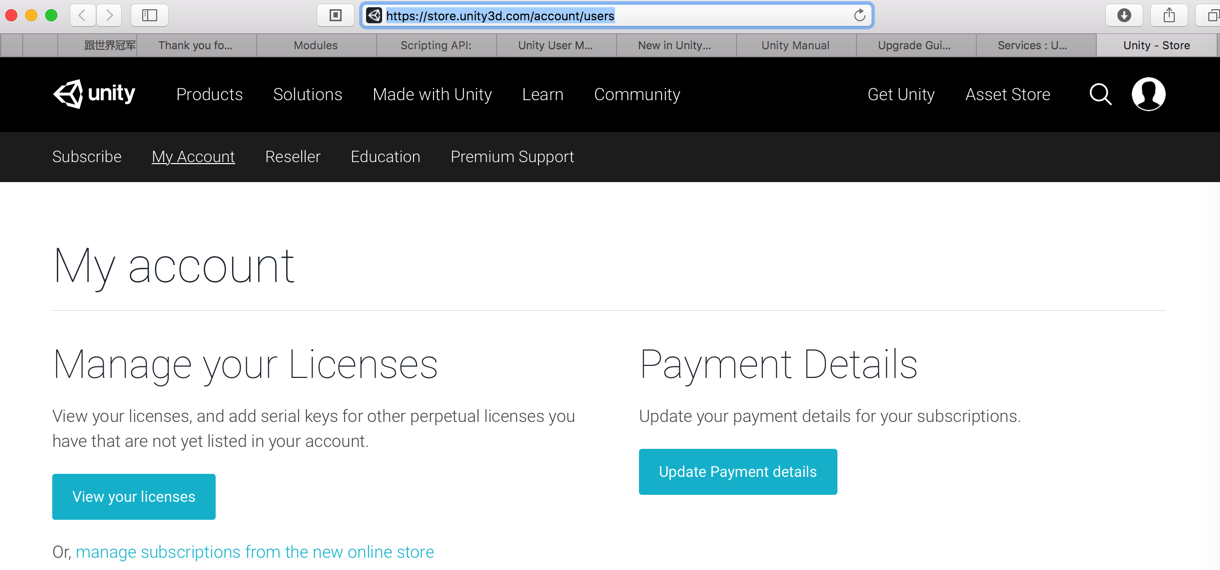Switch to the Modules tab
The image size is (1220, 570).
316,45
